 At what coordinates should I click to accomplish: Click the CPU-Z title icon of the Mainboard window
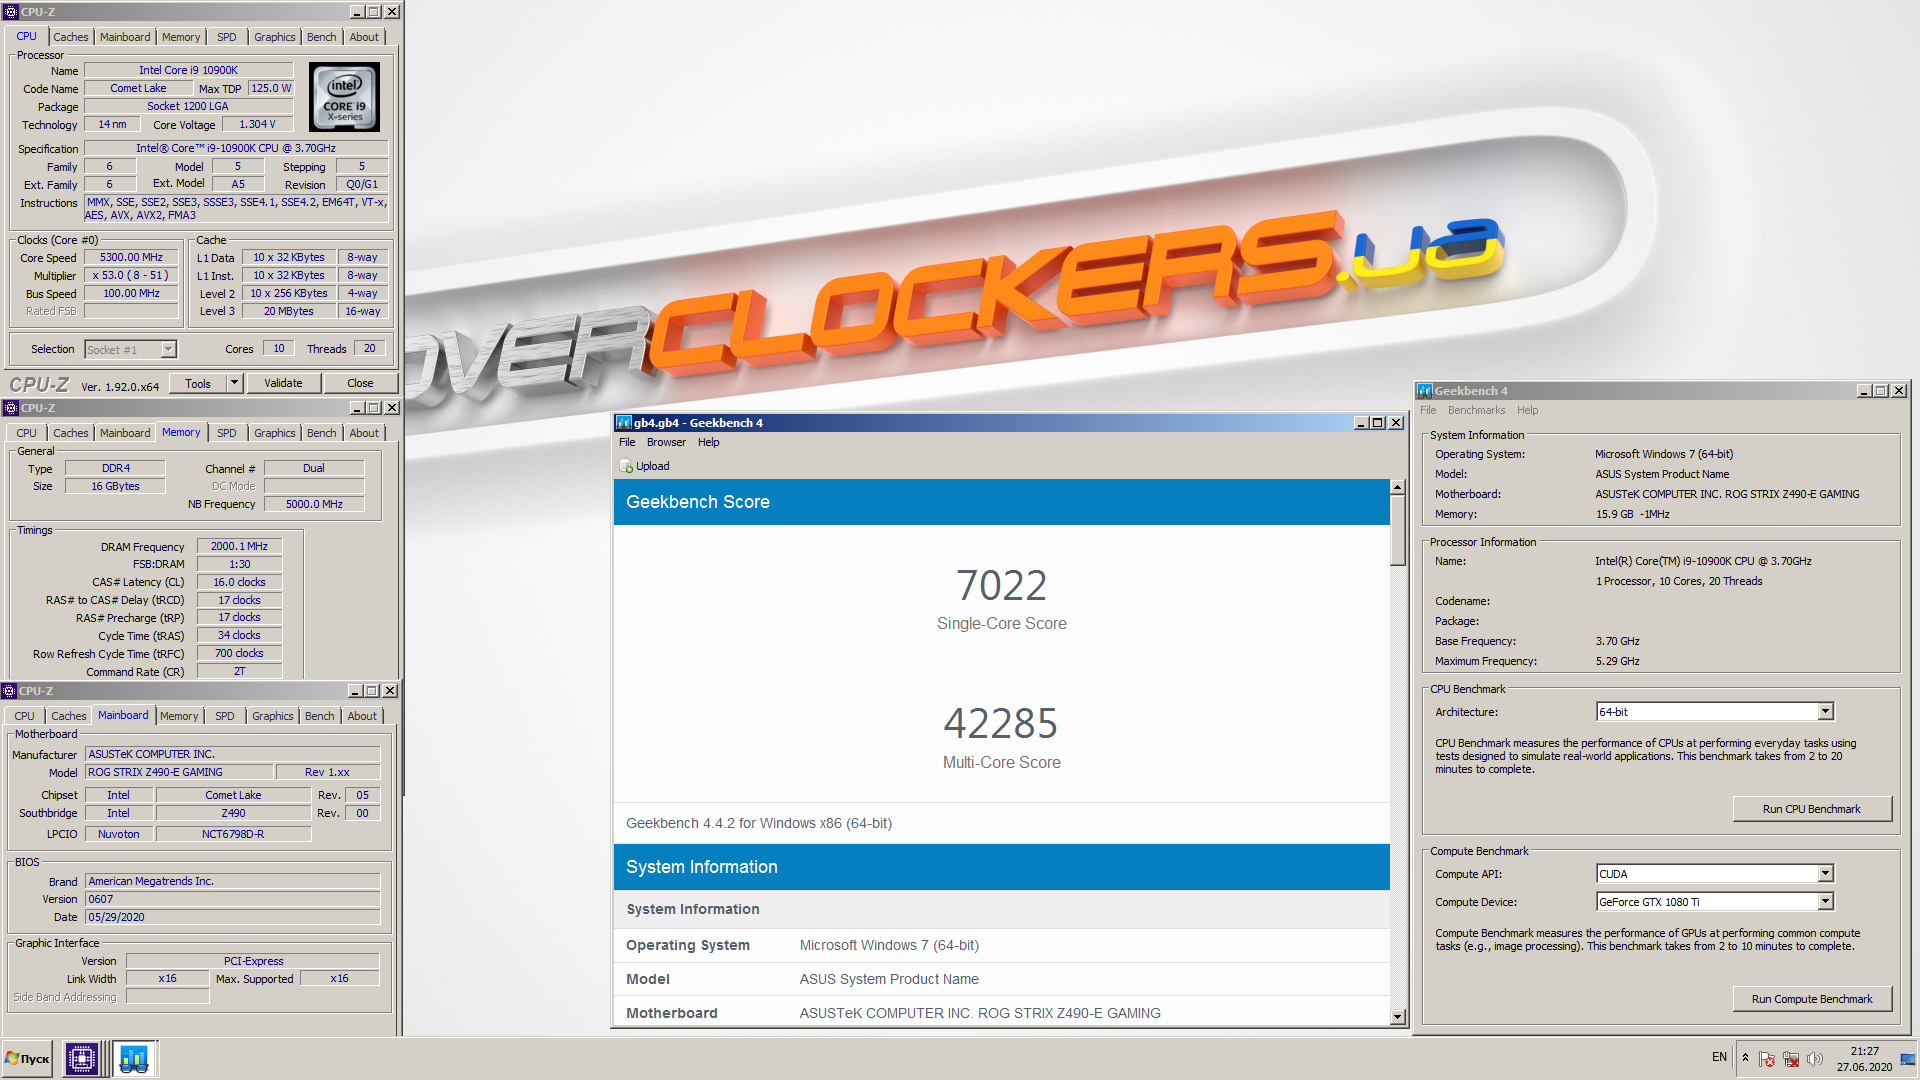tap(9, 691)
